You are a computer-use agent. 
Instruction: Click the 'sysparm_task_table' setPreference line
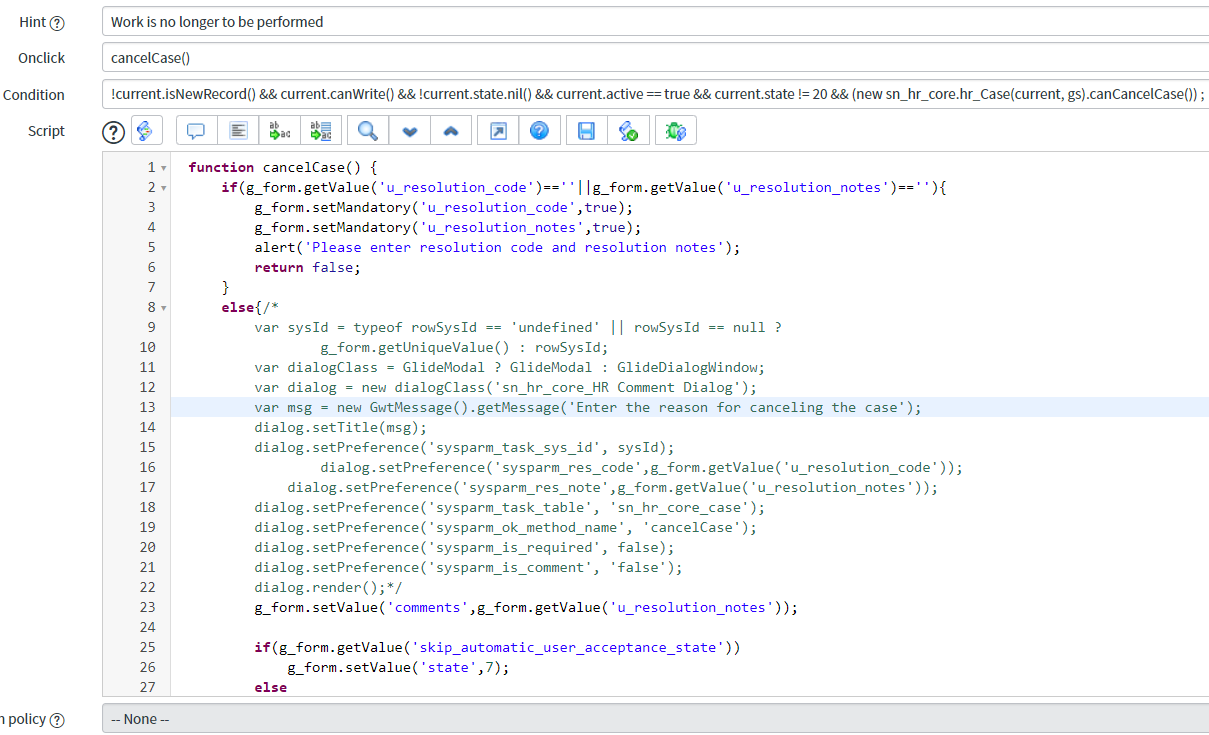(509, 507)
